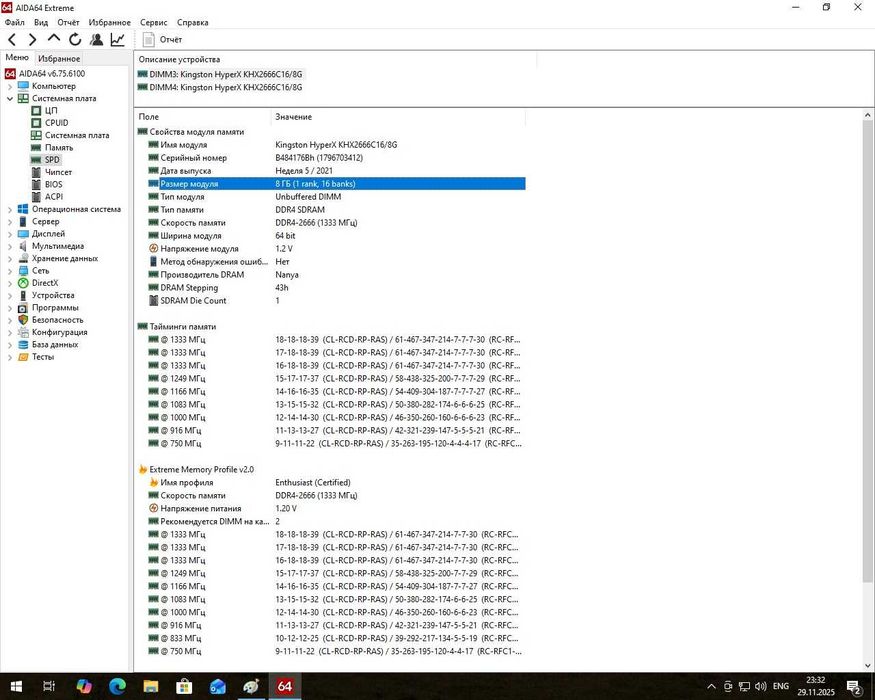This screenshot has width=875, height=700.
Task: Open File Explorer from the taskbar
Action: click(151, 686)
